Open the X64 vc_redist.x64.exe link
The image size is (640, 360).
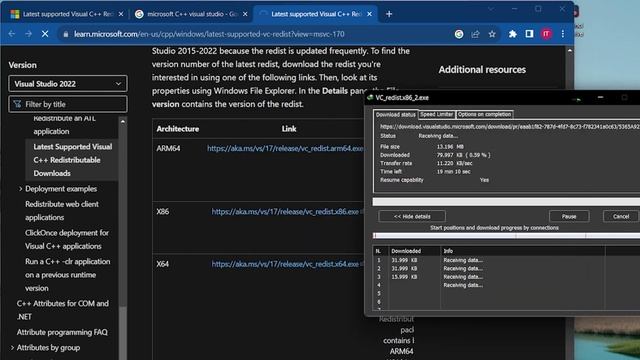pos(285,264)
